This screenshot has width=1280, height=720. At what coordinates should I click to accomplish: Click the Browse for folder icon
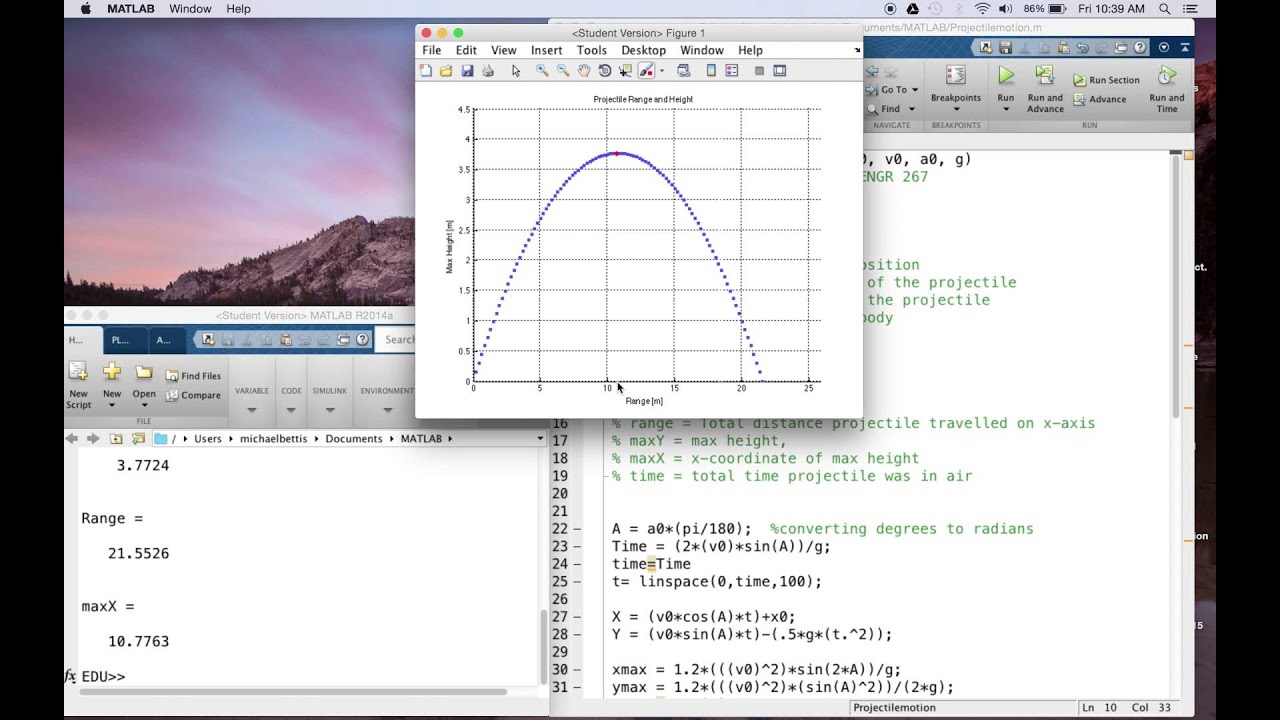click(138, 438)
